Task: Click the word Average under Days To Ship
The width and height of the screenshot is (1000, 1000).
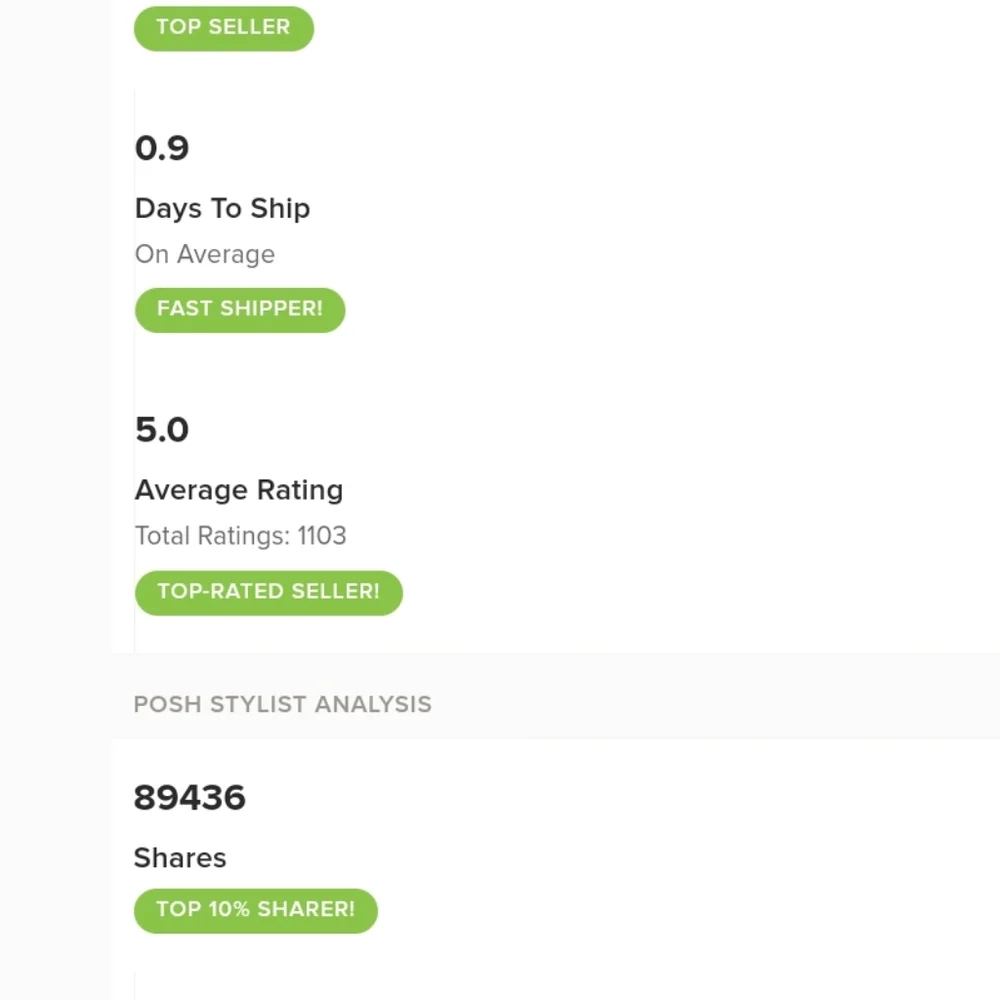Action: (x=226, y=254)
